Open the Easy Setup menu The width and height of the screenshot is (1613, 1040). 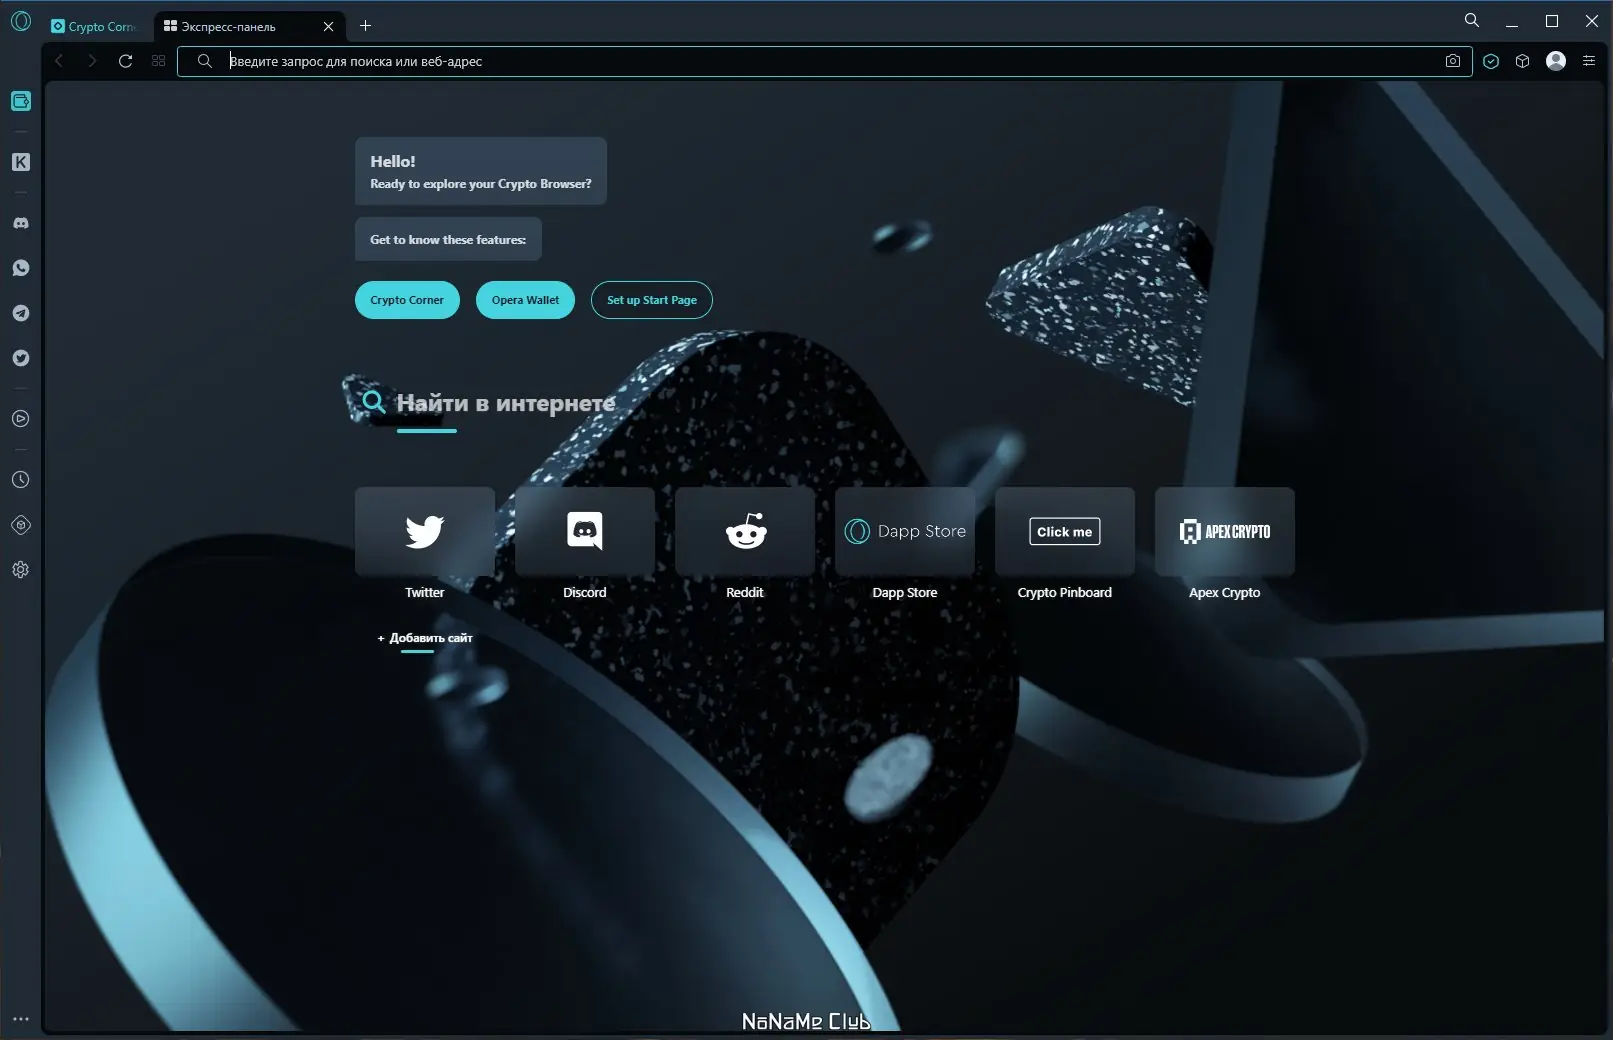pyautogui.click(x=1589, y=61)
